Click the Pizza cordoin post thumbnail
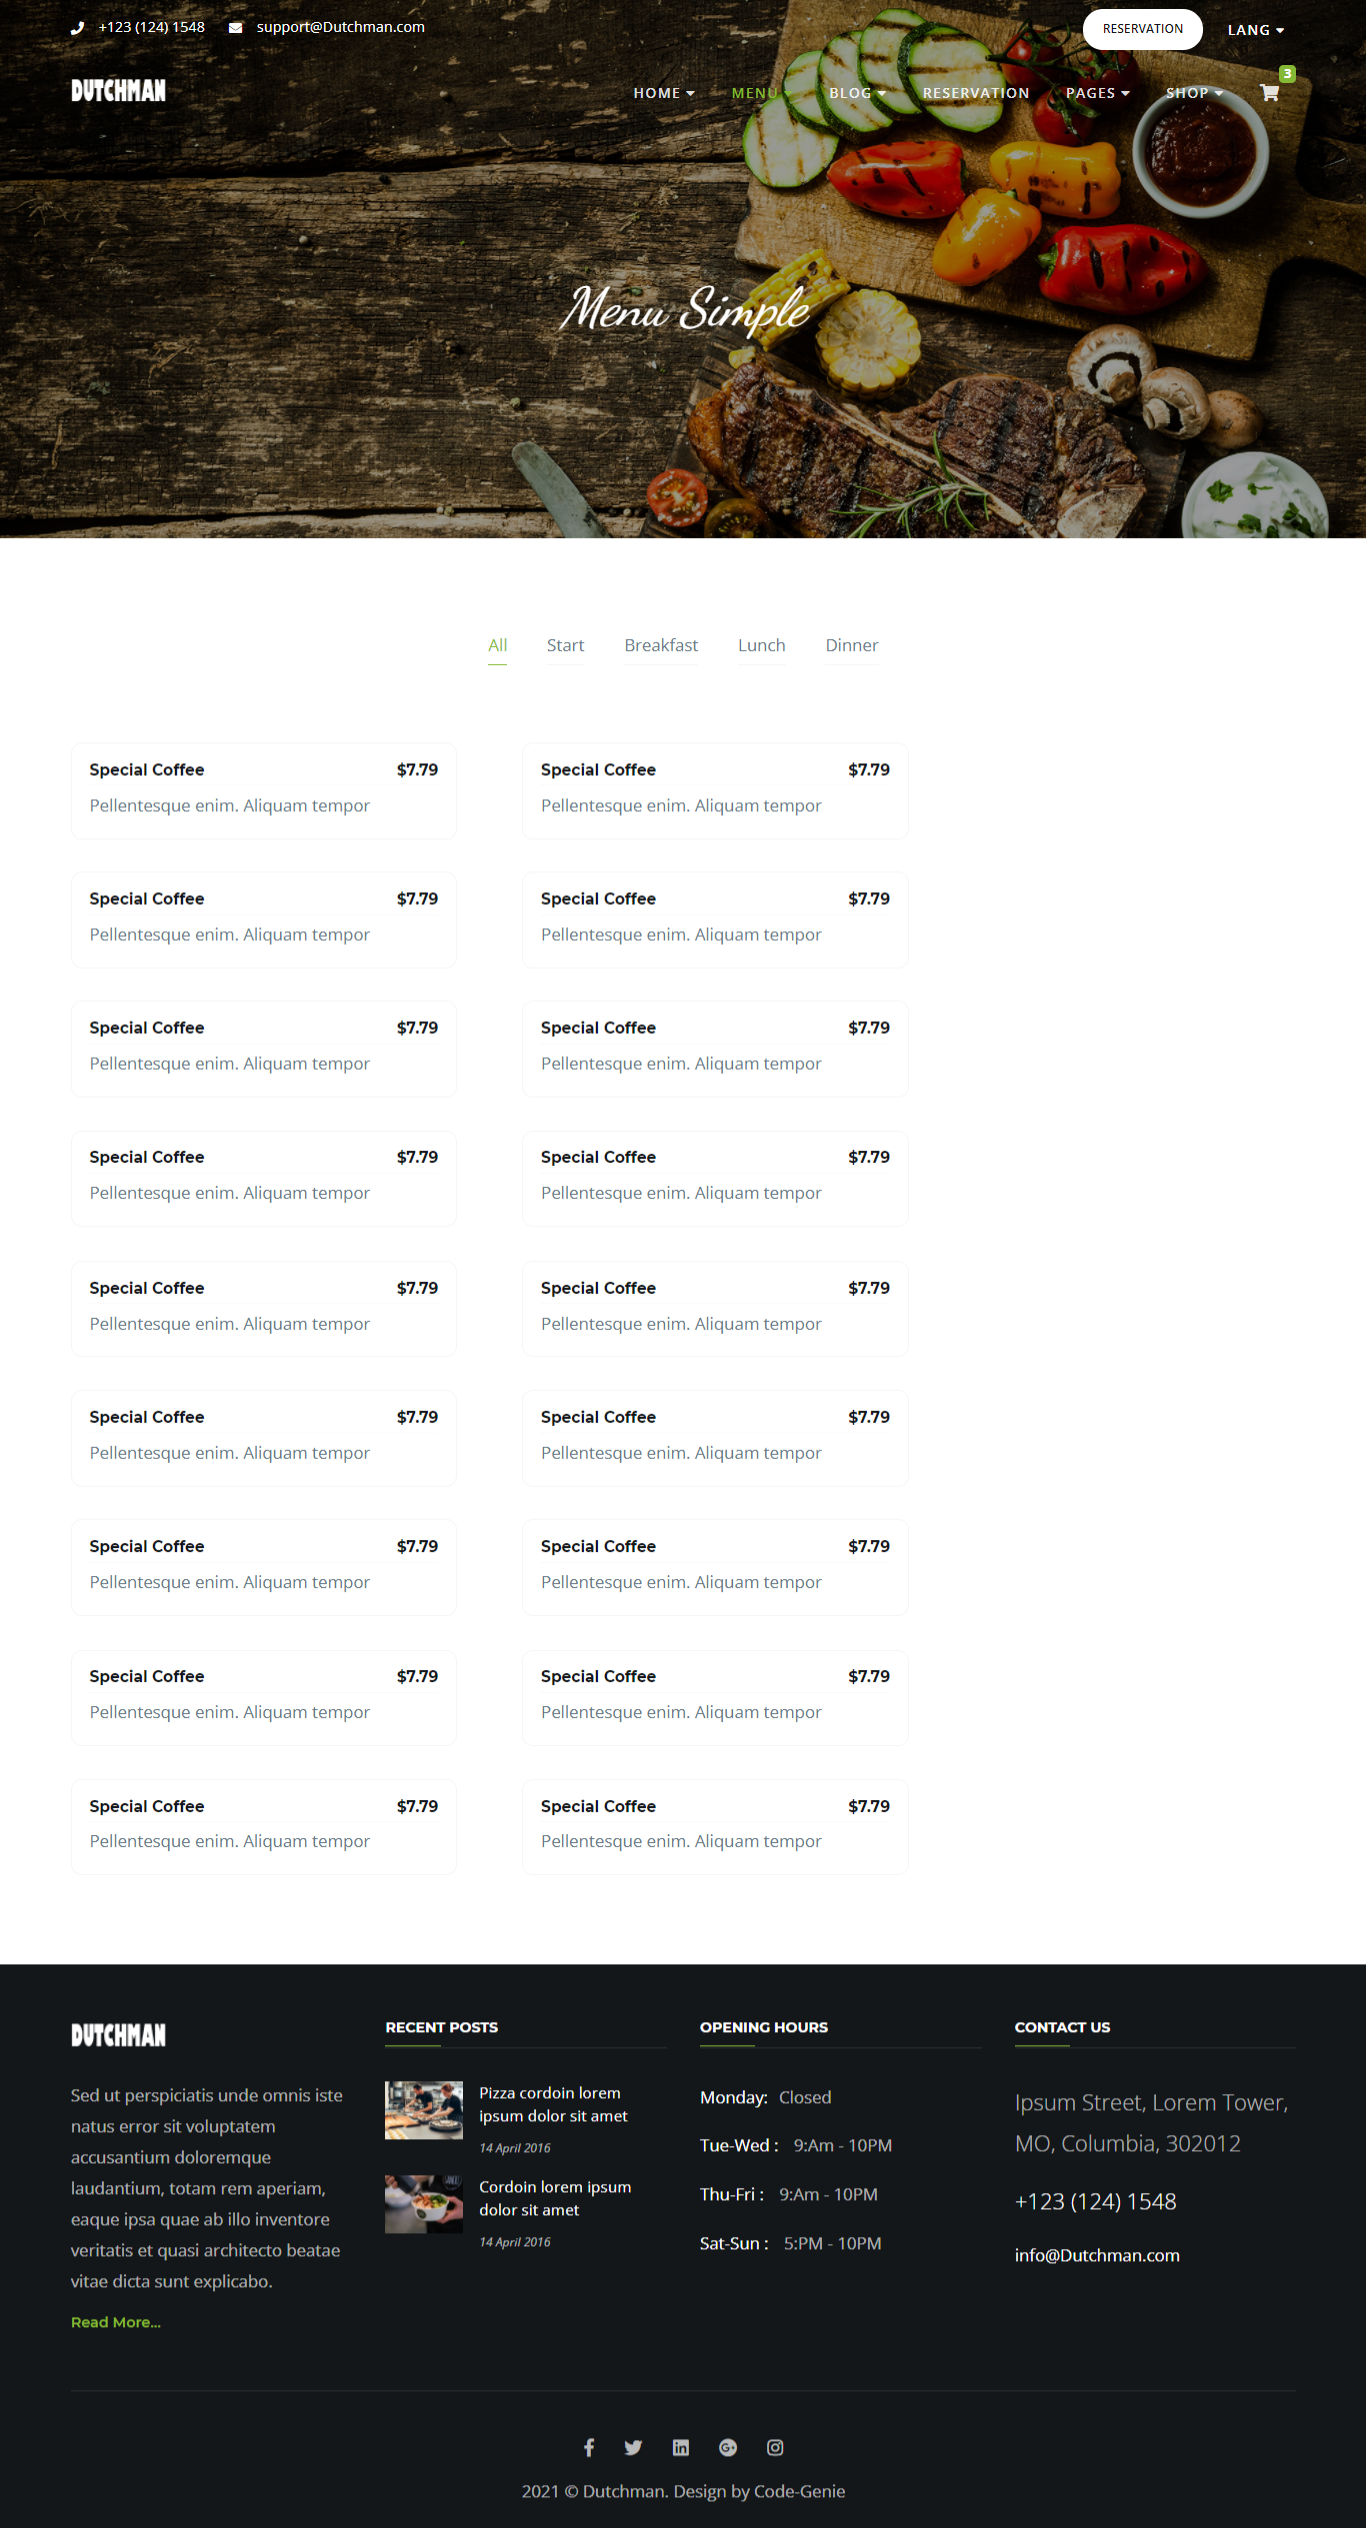The height and width of the screenshot is (2528, 1366). pos(424,2110)
